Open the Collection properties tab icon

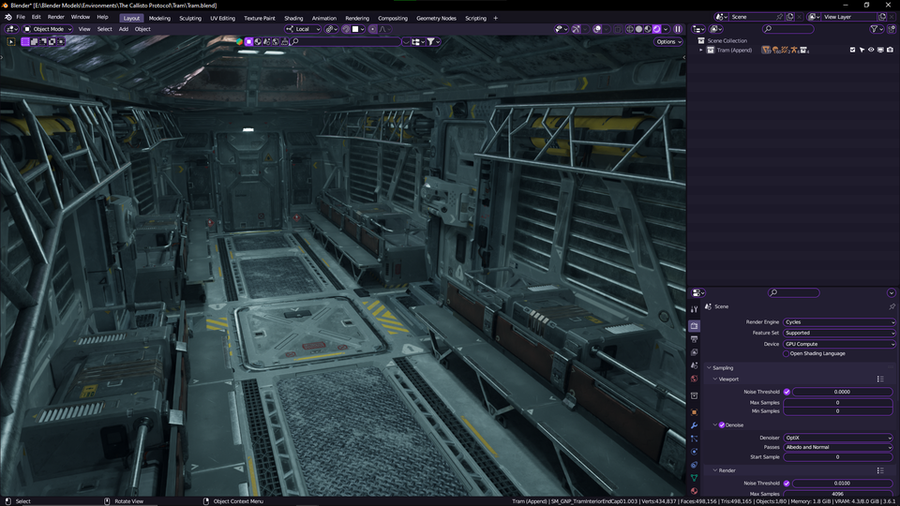694,395
